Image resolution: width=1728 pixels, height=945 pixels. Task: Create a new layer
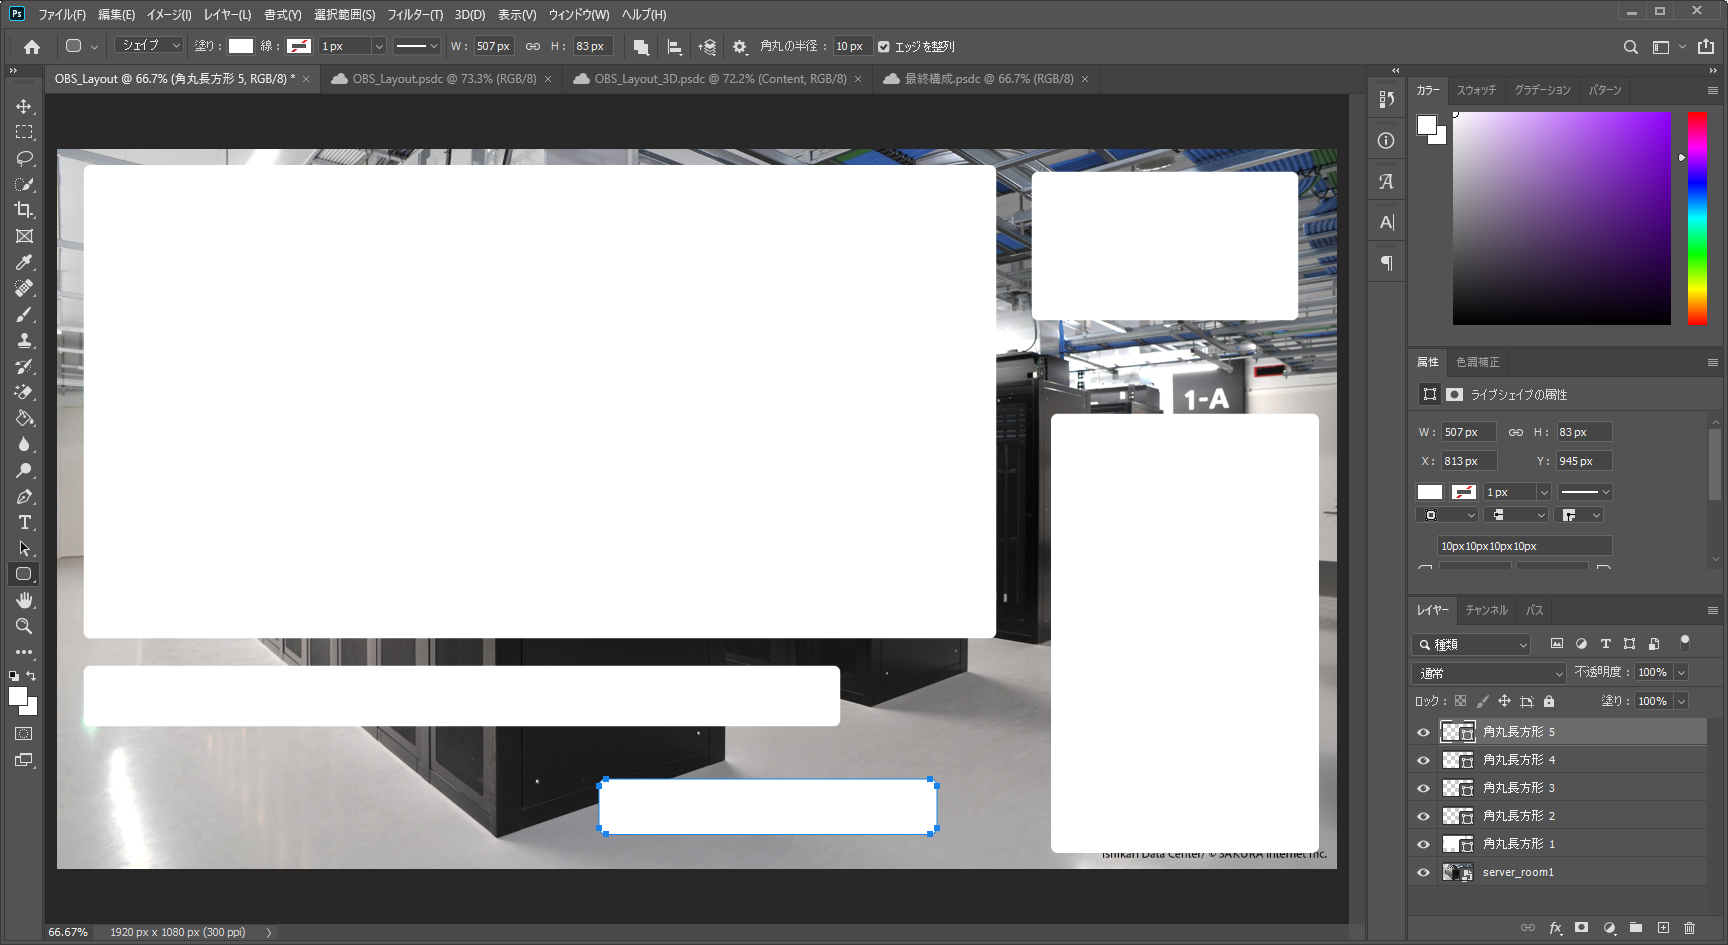pyautogui.click(x=1663, y=928)
